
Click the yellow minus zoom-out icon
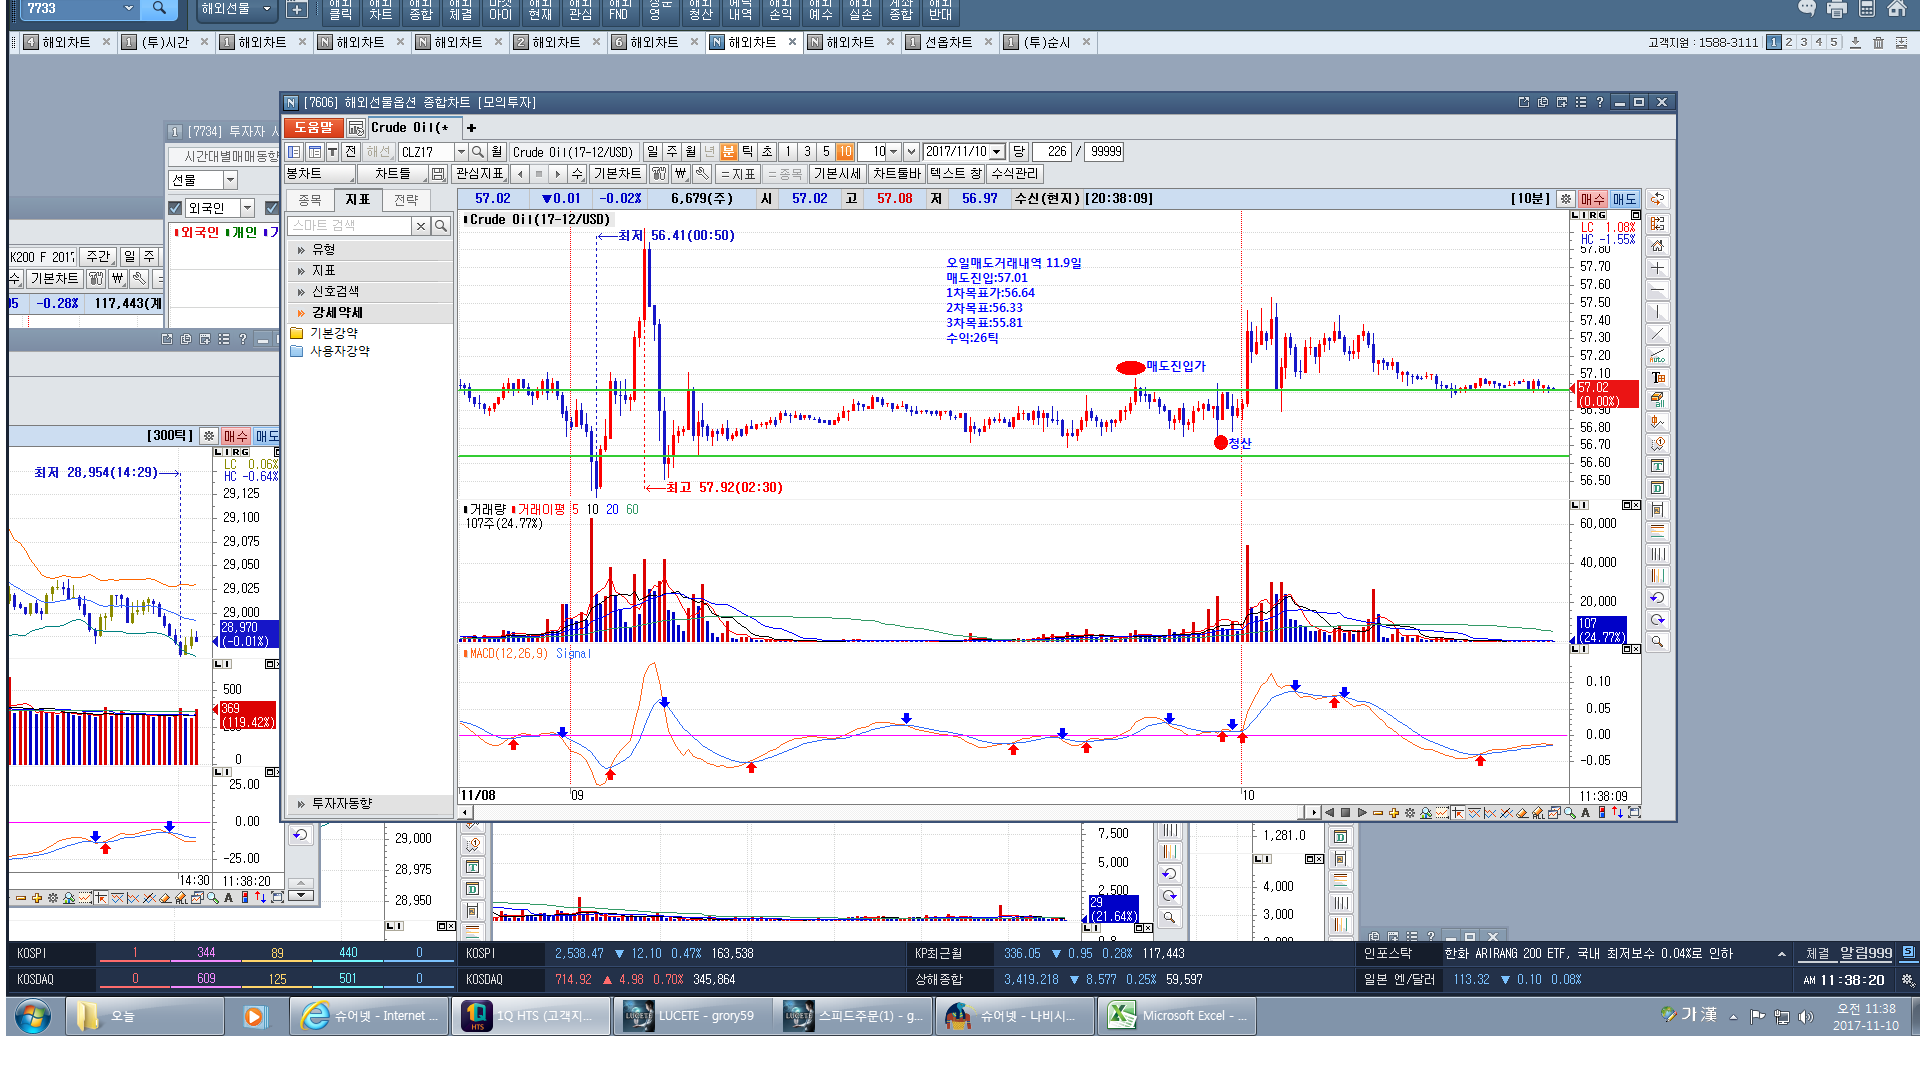pyautogui.click(x=1378, y=813)
